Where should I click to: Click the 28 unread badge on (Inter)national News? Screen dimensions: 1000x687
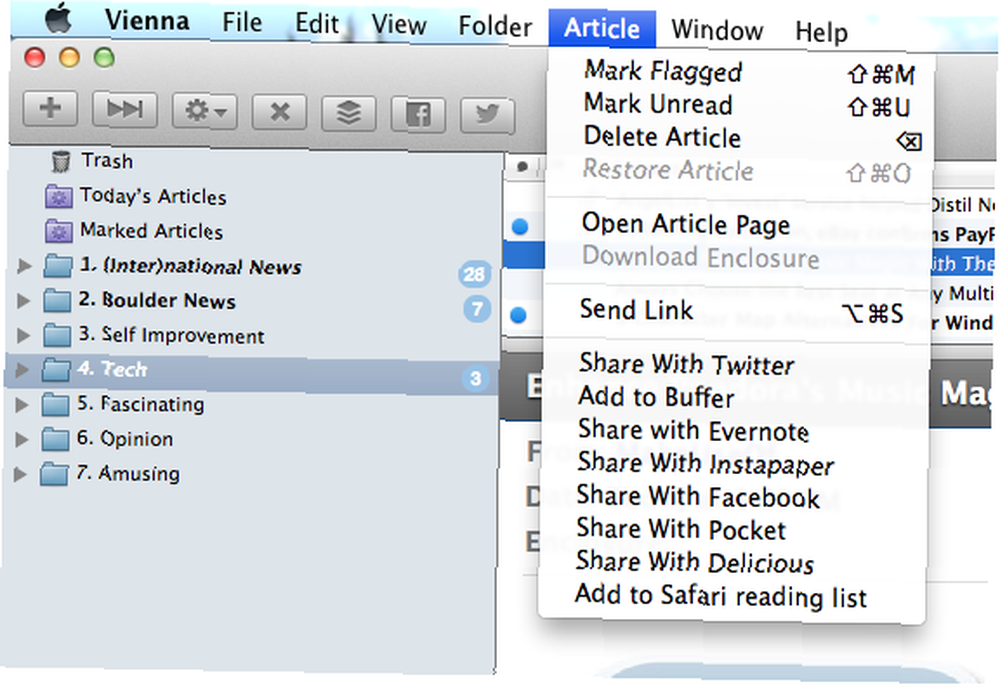click(x=474, y=274)
